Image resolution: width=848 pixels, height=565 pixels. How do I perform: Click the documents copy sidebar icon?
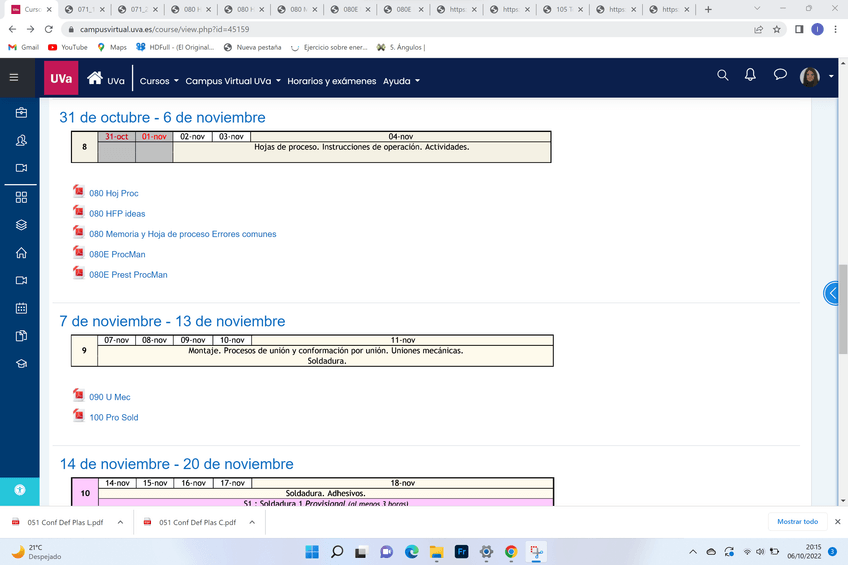[21, 336]
